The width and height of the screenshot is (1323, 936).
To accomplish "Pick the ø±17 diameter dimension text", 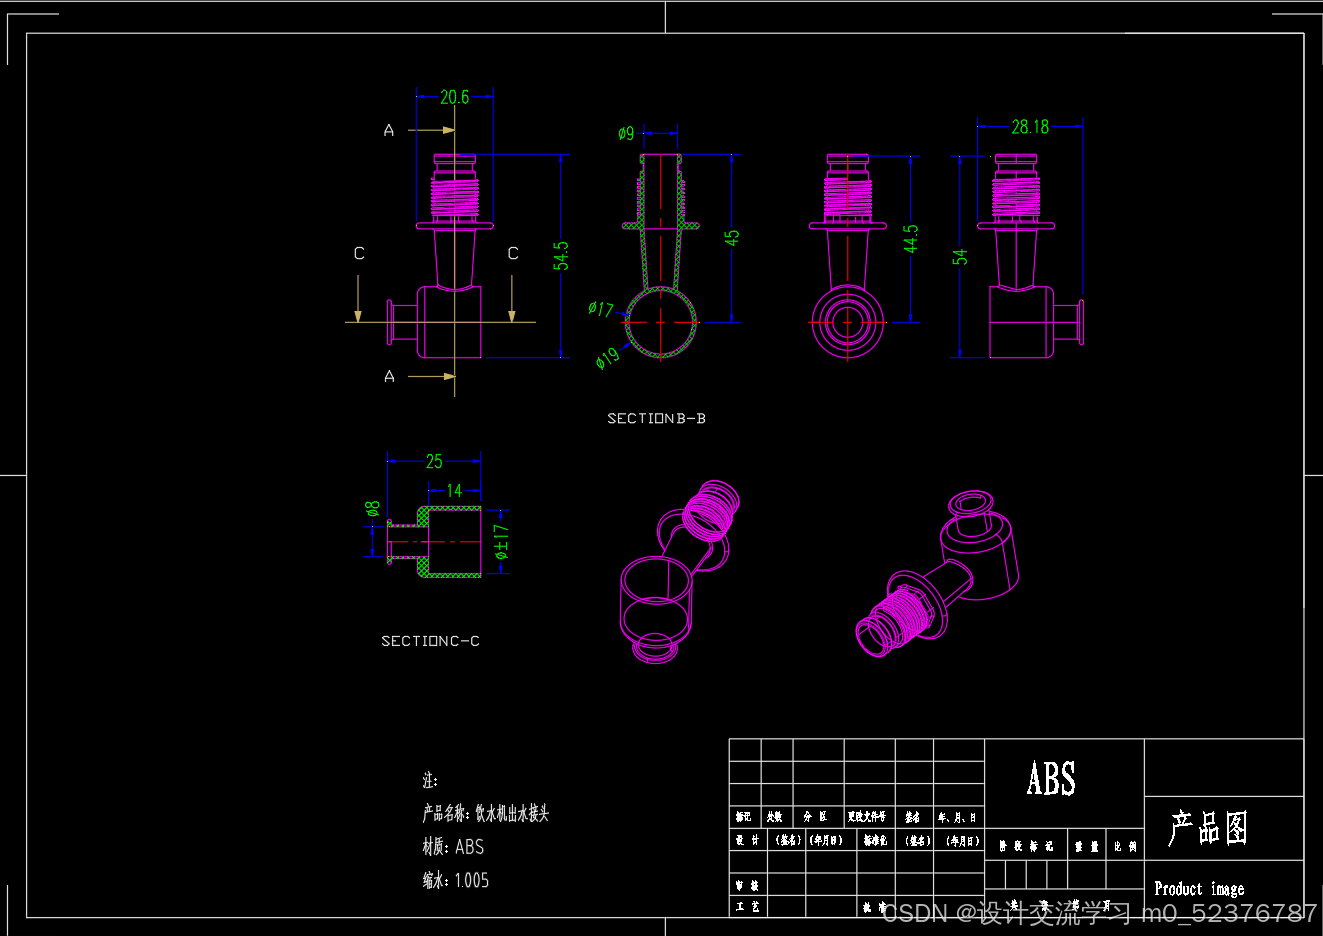I will [x=502, y=542].
